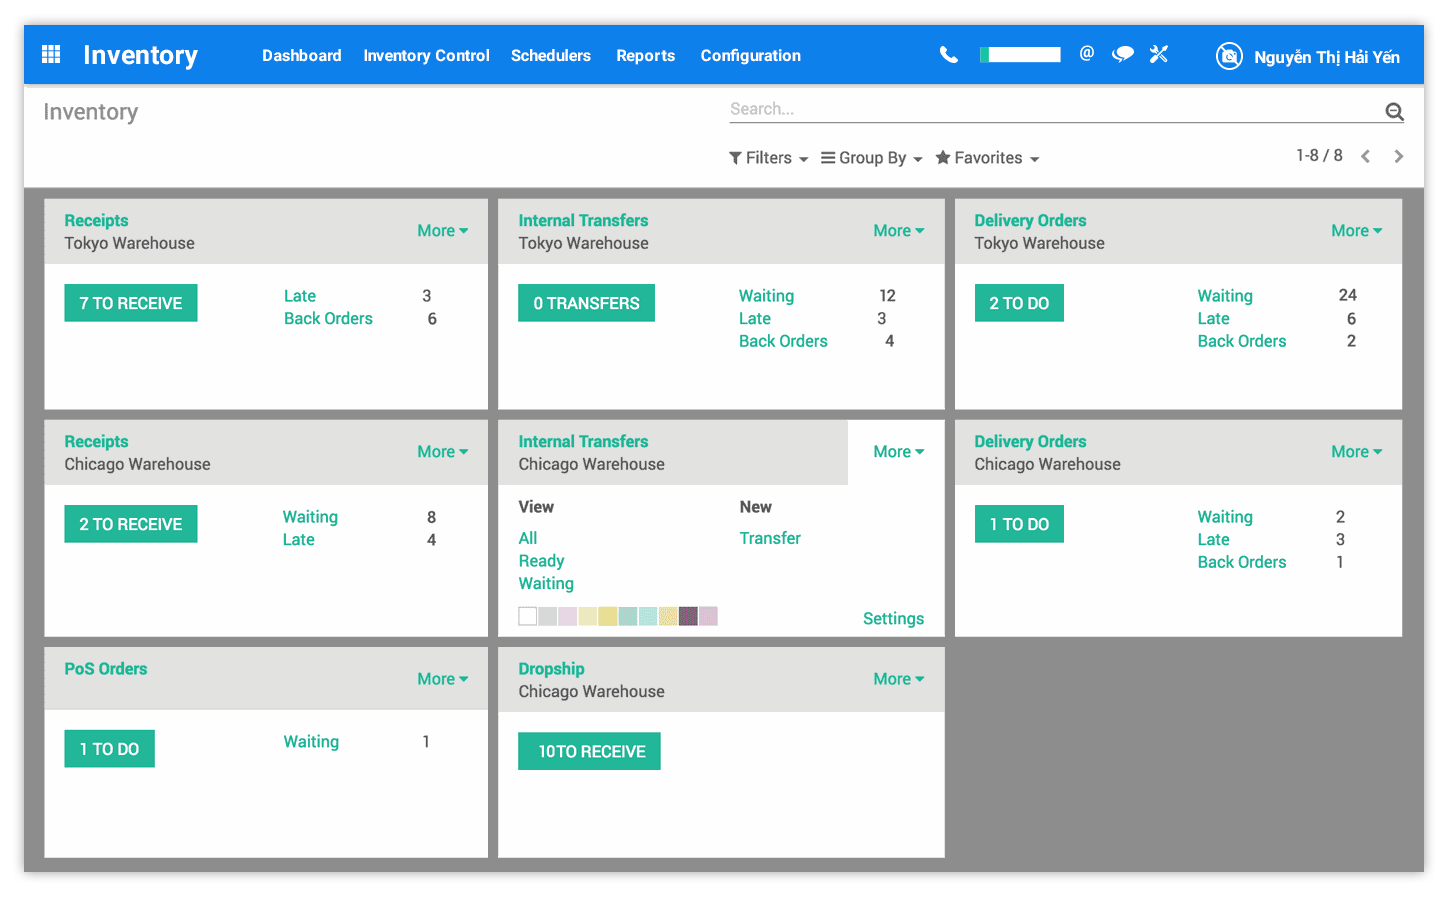This screenshot has width=1448, height=897.
Task: Open messages via the @ icon
Action: click(1087, 55)
